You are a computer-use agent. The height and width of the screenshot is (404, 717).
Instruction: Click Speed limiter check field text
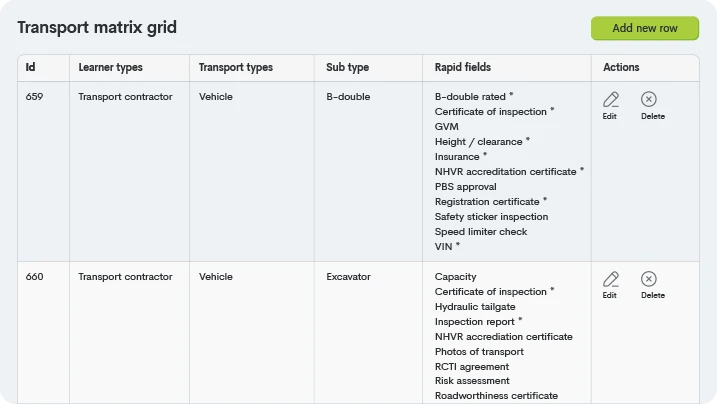(x=481, y=232)
